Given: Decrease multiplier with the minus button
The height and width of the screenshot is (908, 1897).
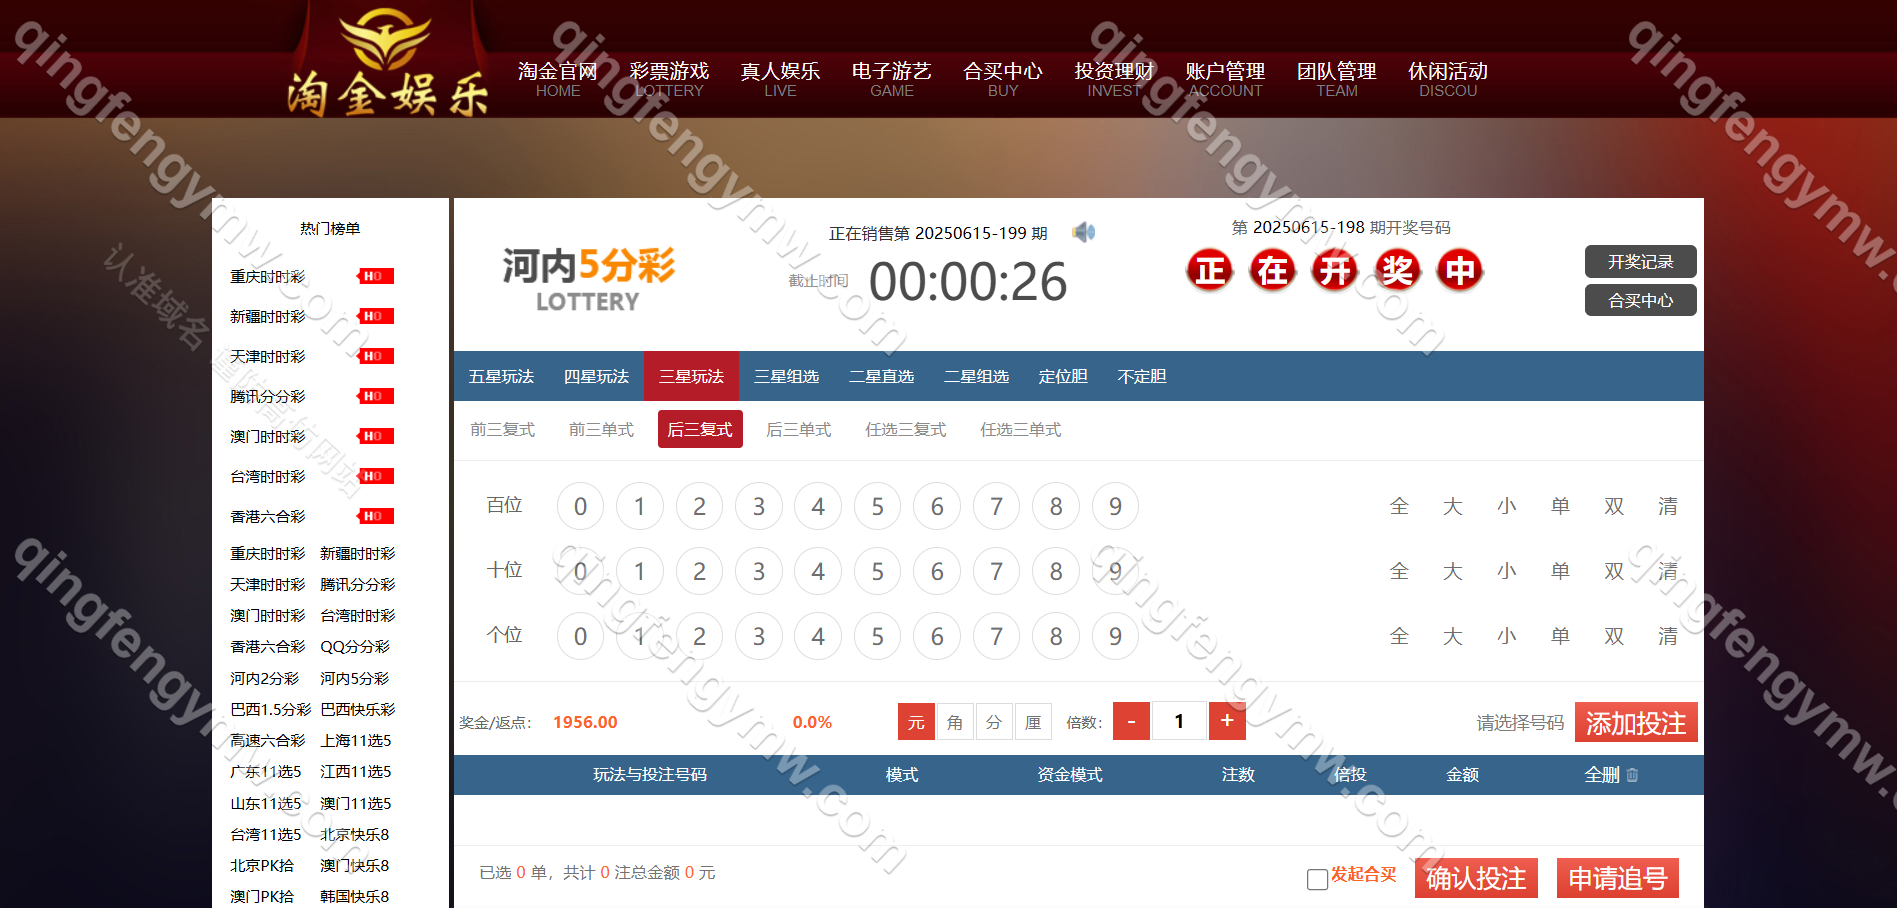Looking at the screenshot, I should click(x=1131, y=721).
